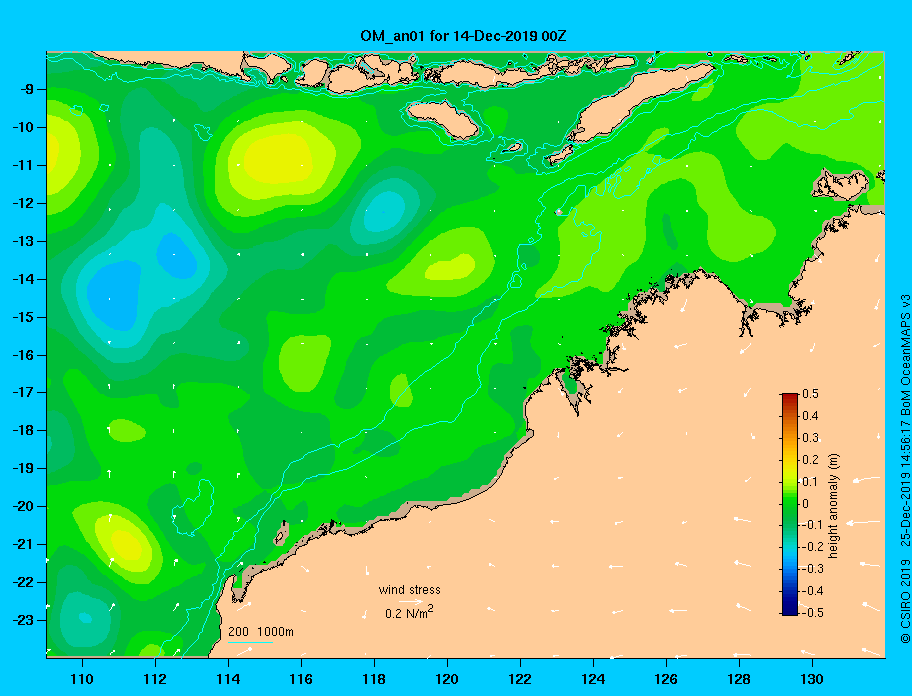912x696 pixels.
Task: Click the colorbar tick label '0.4' (positive)
Action: [x=810, y=416]
